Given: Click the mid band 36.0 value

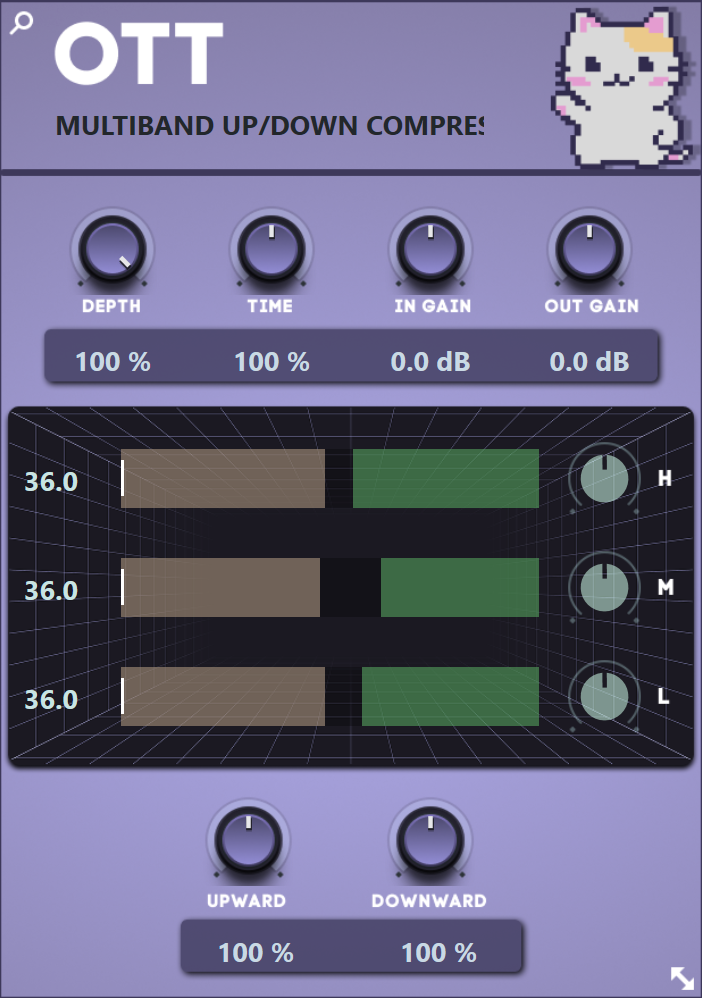Looking at the screenshot, I should [x=51, y=591].
